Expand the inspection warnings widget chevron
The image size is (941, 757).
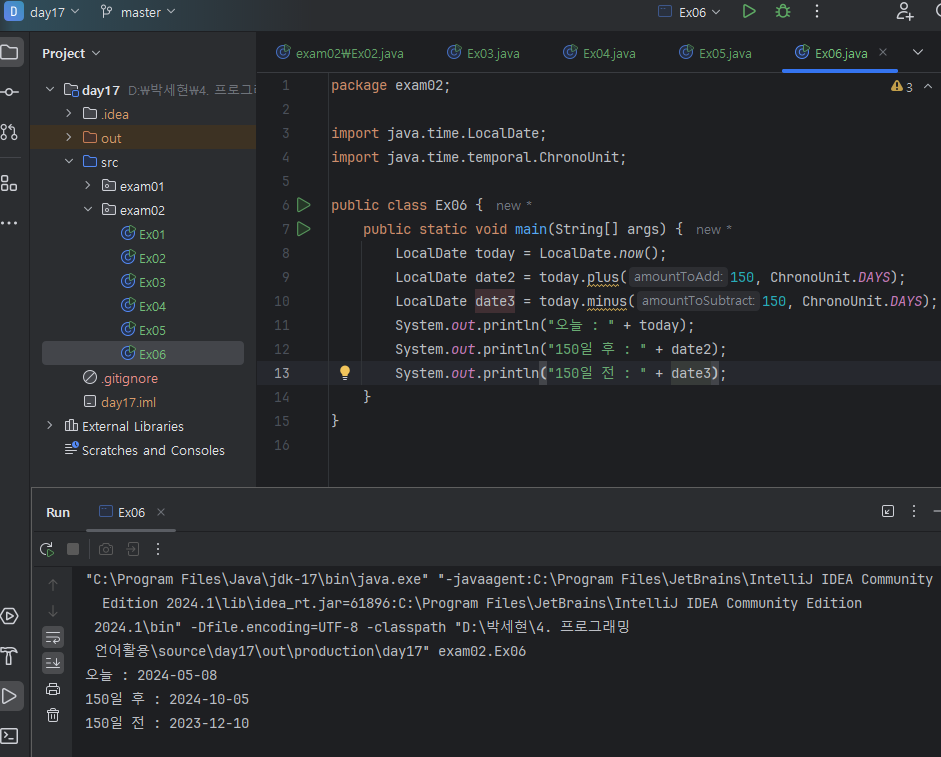tap(928, 86)
